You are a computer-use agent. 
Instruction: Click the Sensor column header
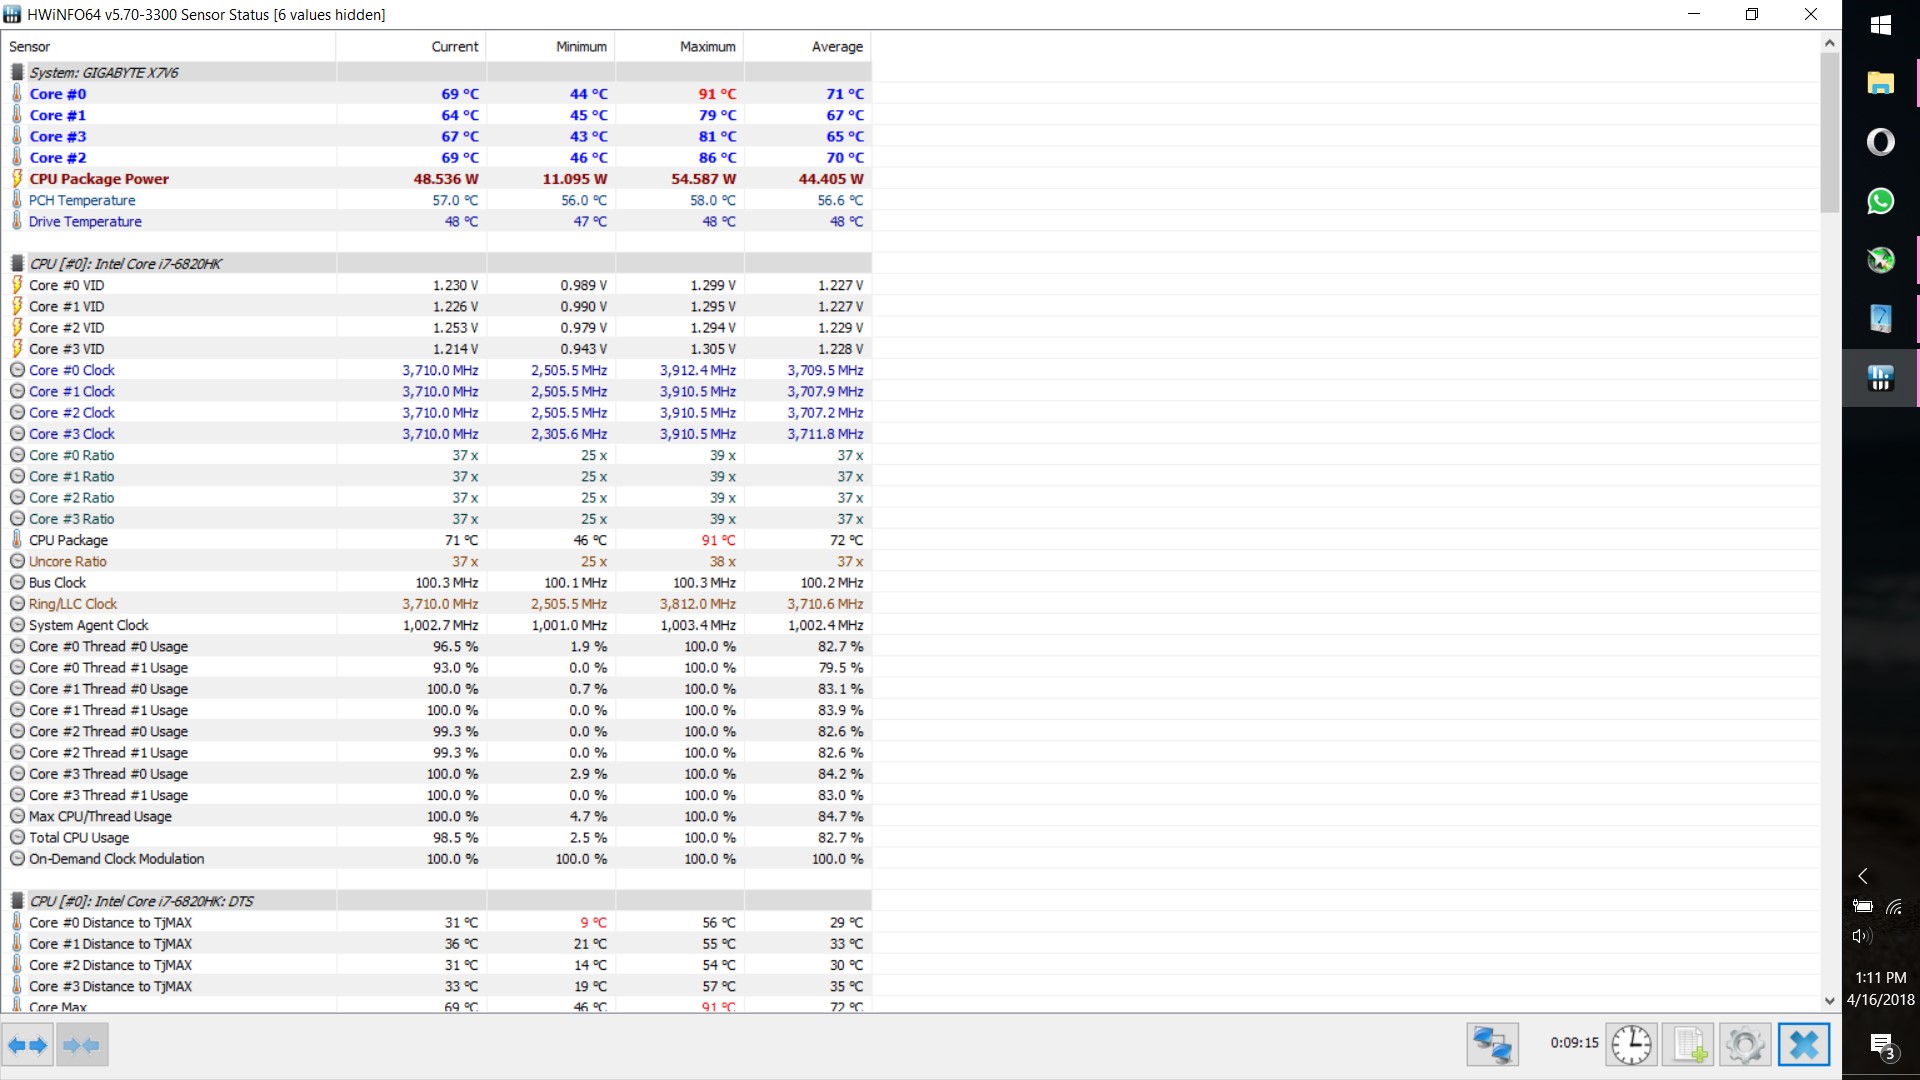[x=168, y=47]
